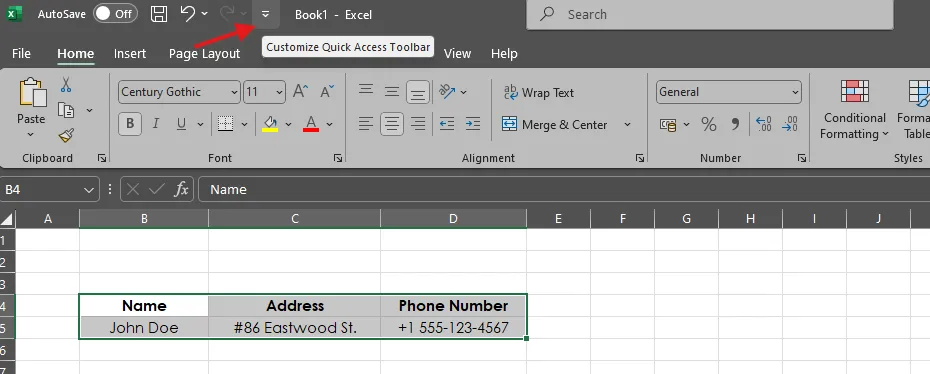Open the Century Gothic font dropdown
This screenshot has height=374, width=930.
coord(179,92)
